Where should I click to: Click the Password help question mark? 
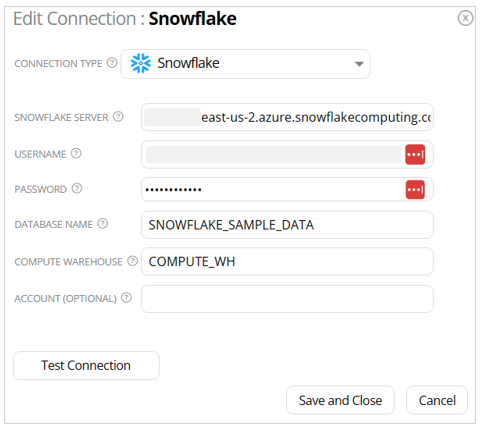tap(77, 189)
